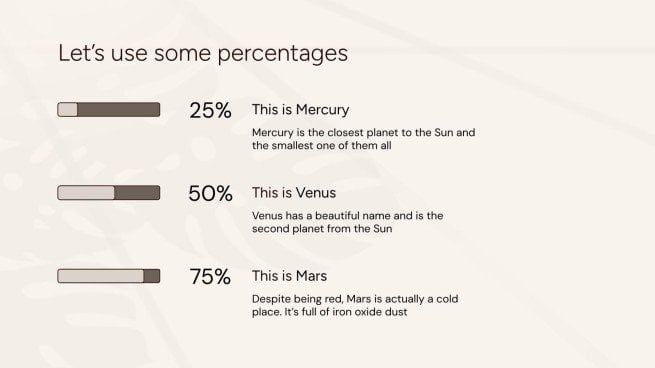Click the 50% progress bar

pos(109,193)
